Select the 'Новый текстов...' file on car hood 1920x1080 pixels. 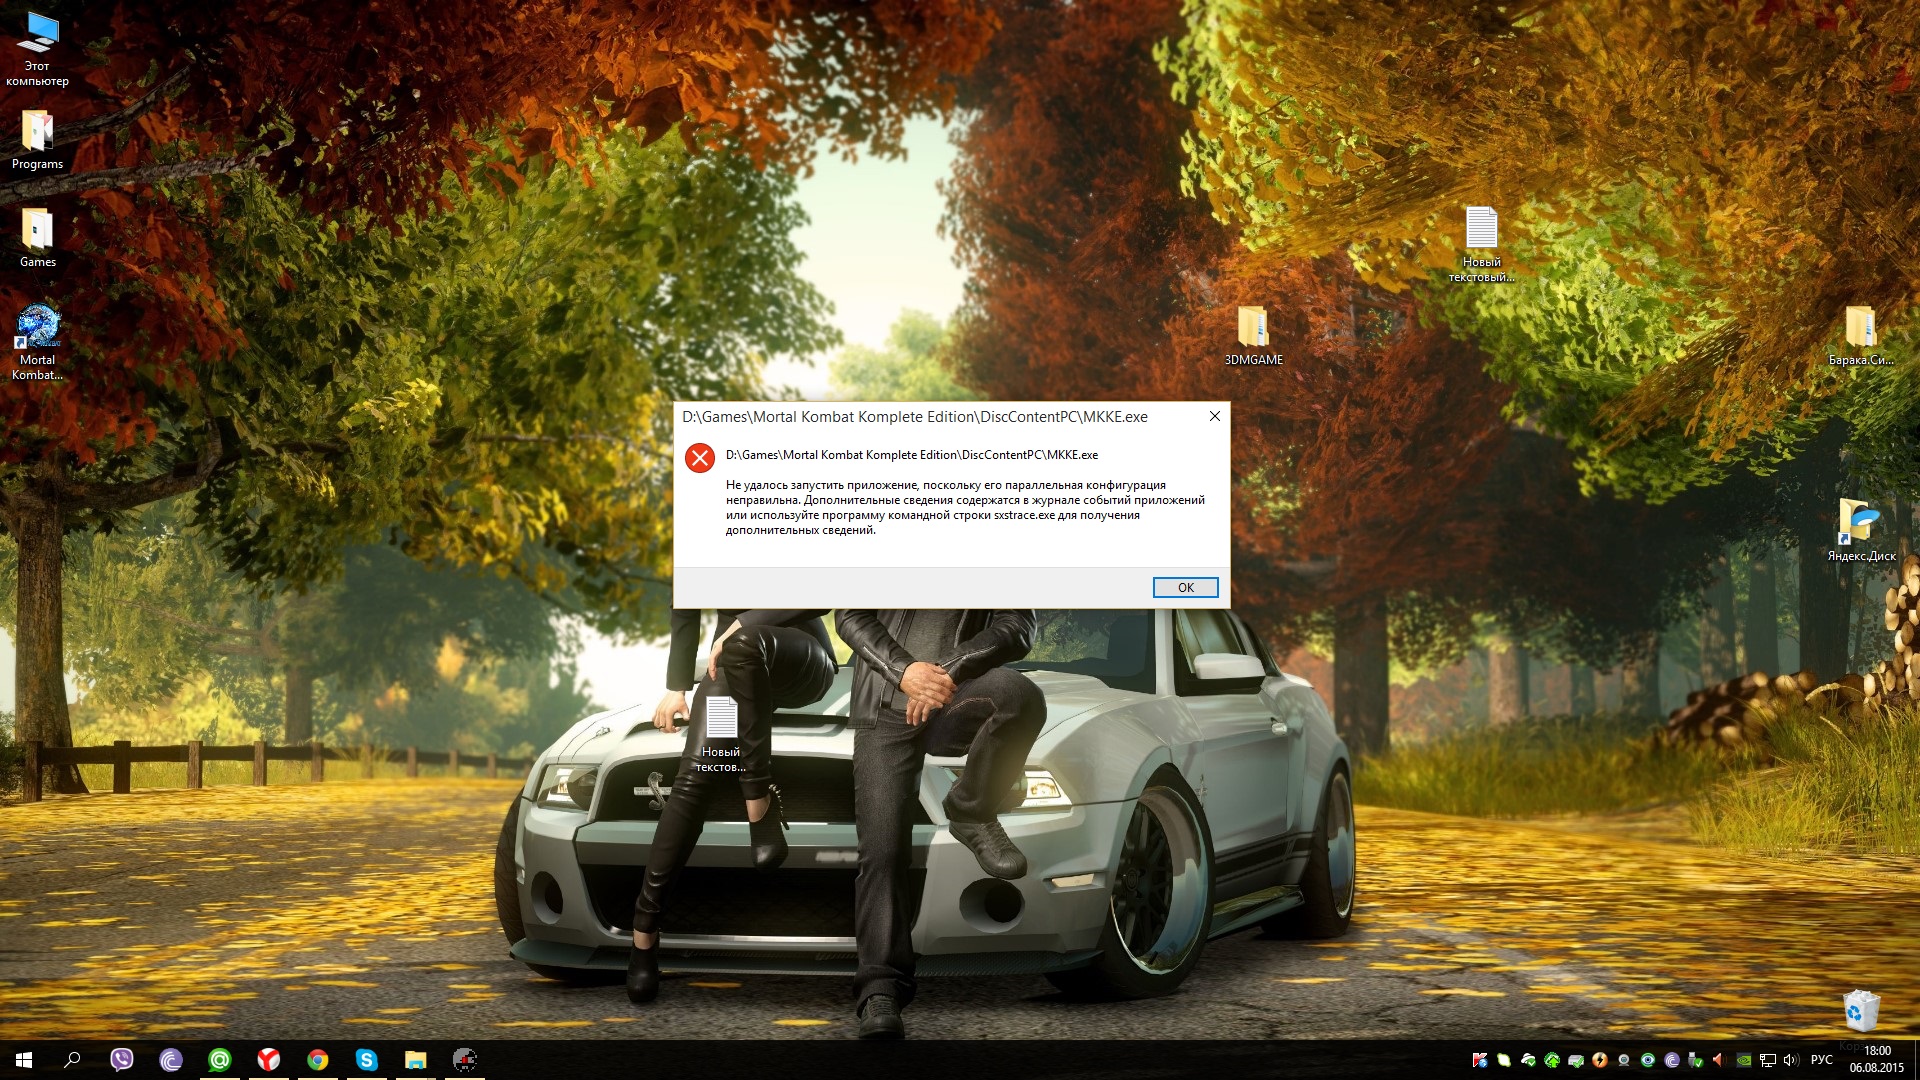click(x=721, y=735)
